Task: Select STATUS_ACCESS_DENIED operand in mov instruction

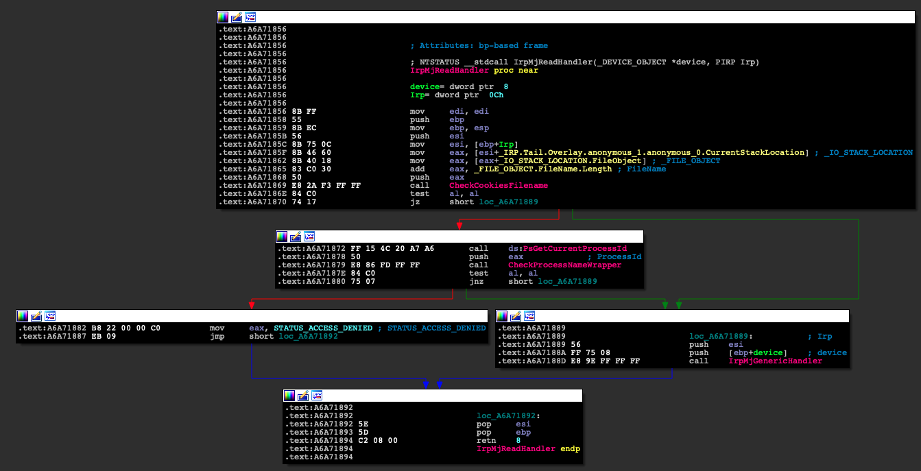Action: click(x=322, y=327)
